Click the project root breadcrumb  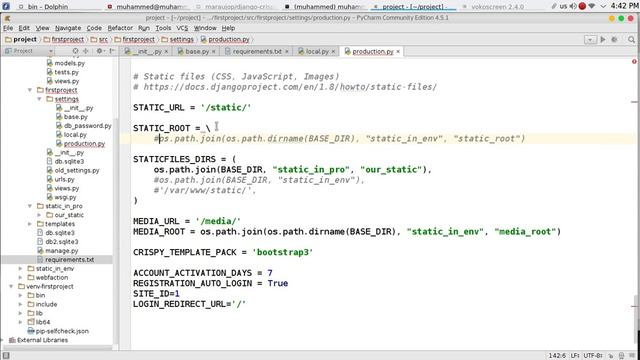(x=21, y=39)
